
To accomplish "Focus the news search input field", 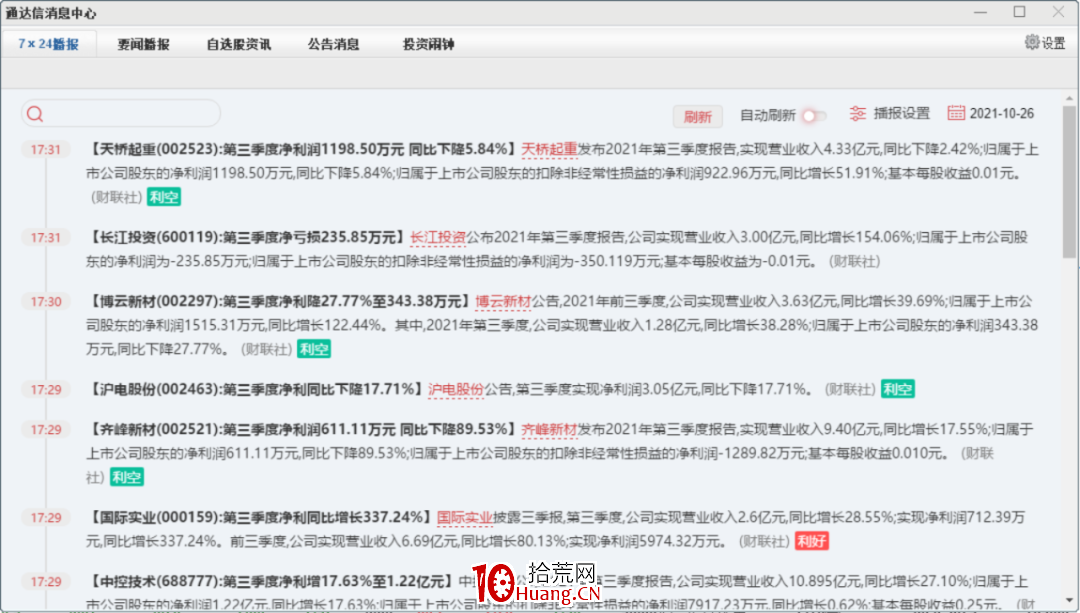I will point(121,114).
